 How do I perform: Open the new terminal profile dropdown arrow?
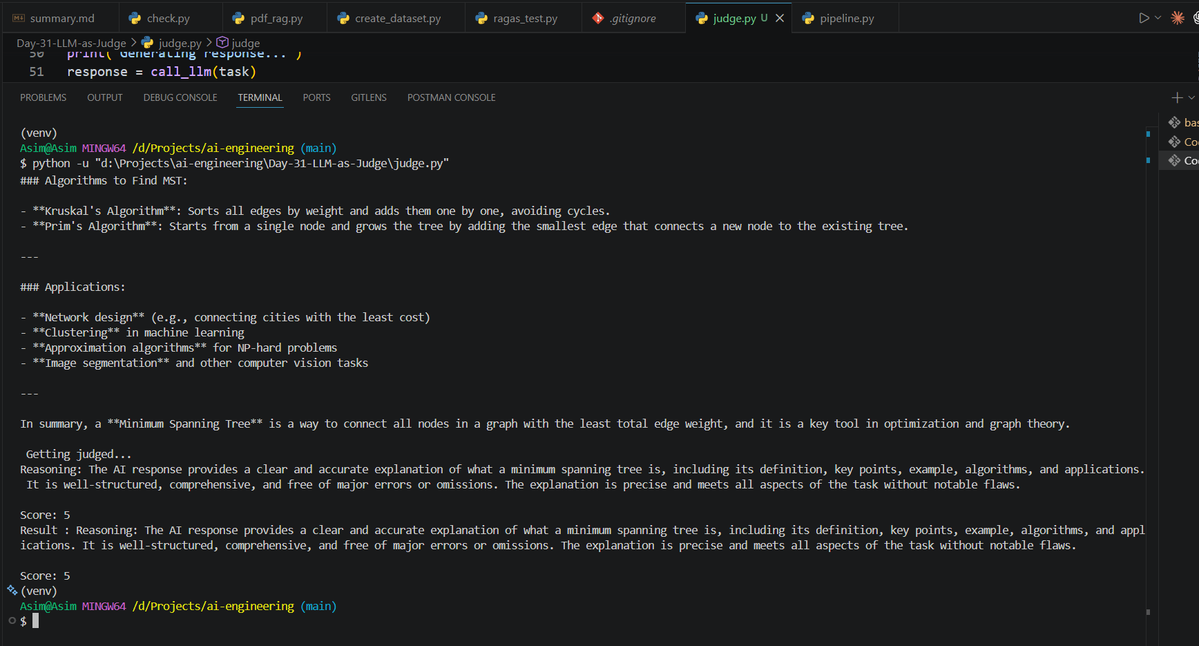[x=1191, y=97]
